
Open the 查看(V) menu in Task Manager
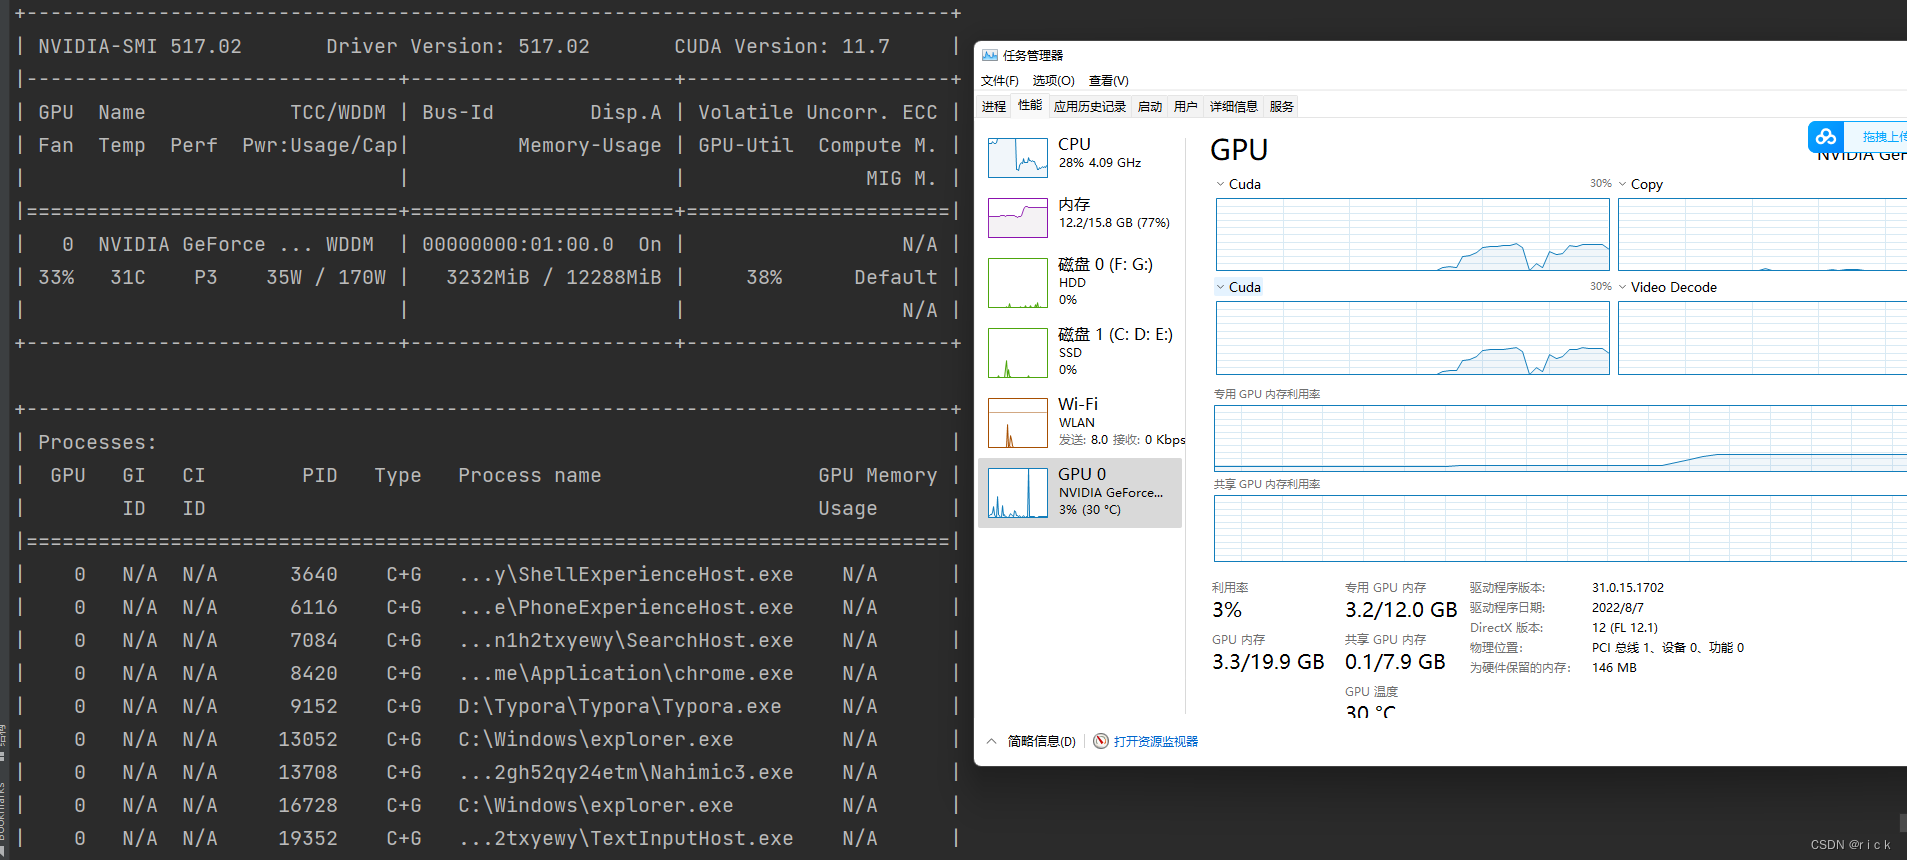pyautogui.click(x=1108, y=81)
